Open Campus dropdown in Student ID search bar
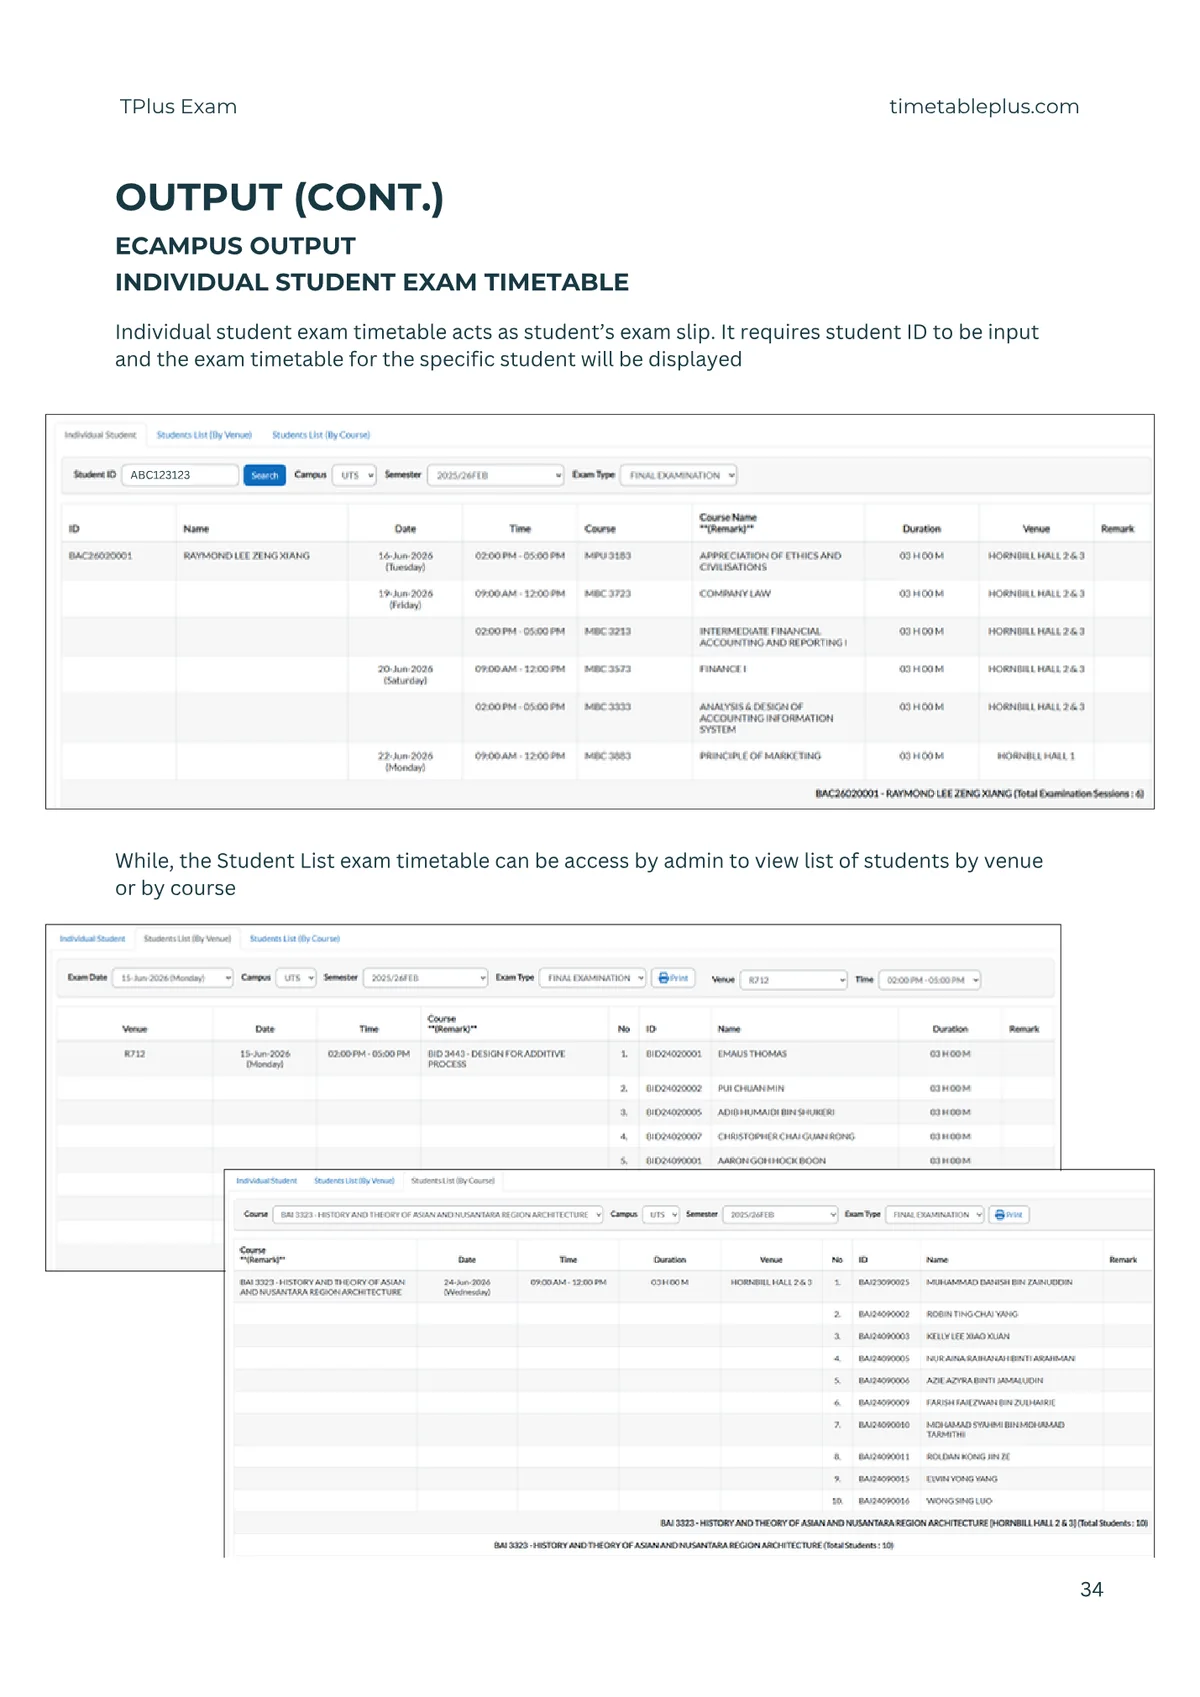Image resolution: width=1200 pixels, height=1697 pixels. coord(355,475)
